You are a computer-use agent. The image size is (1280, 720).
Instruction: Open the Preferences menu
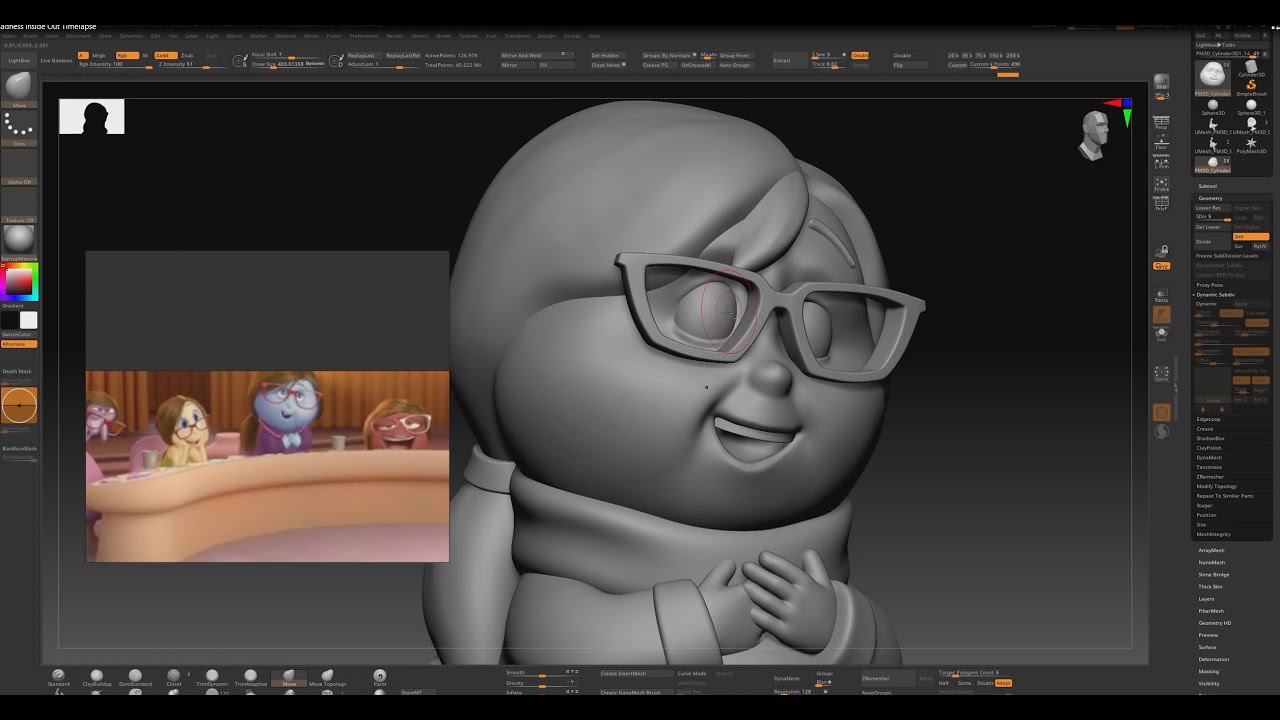[364, 36]
